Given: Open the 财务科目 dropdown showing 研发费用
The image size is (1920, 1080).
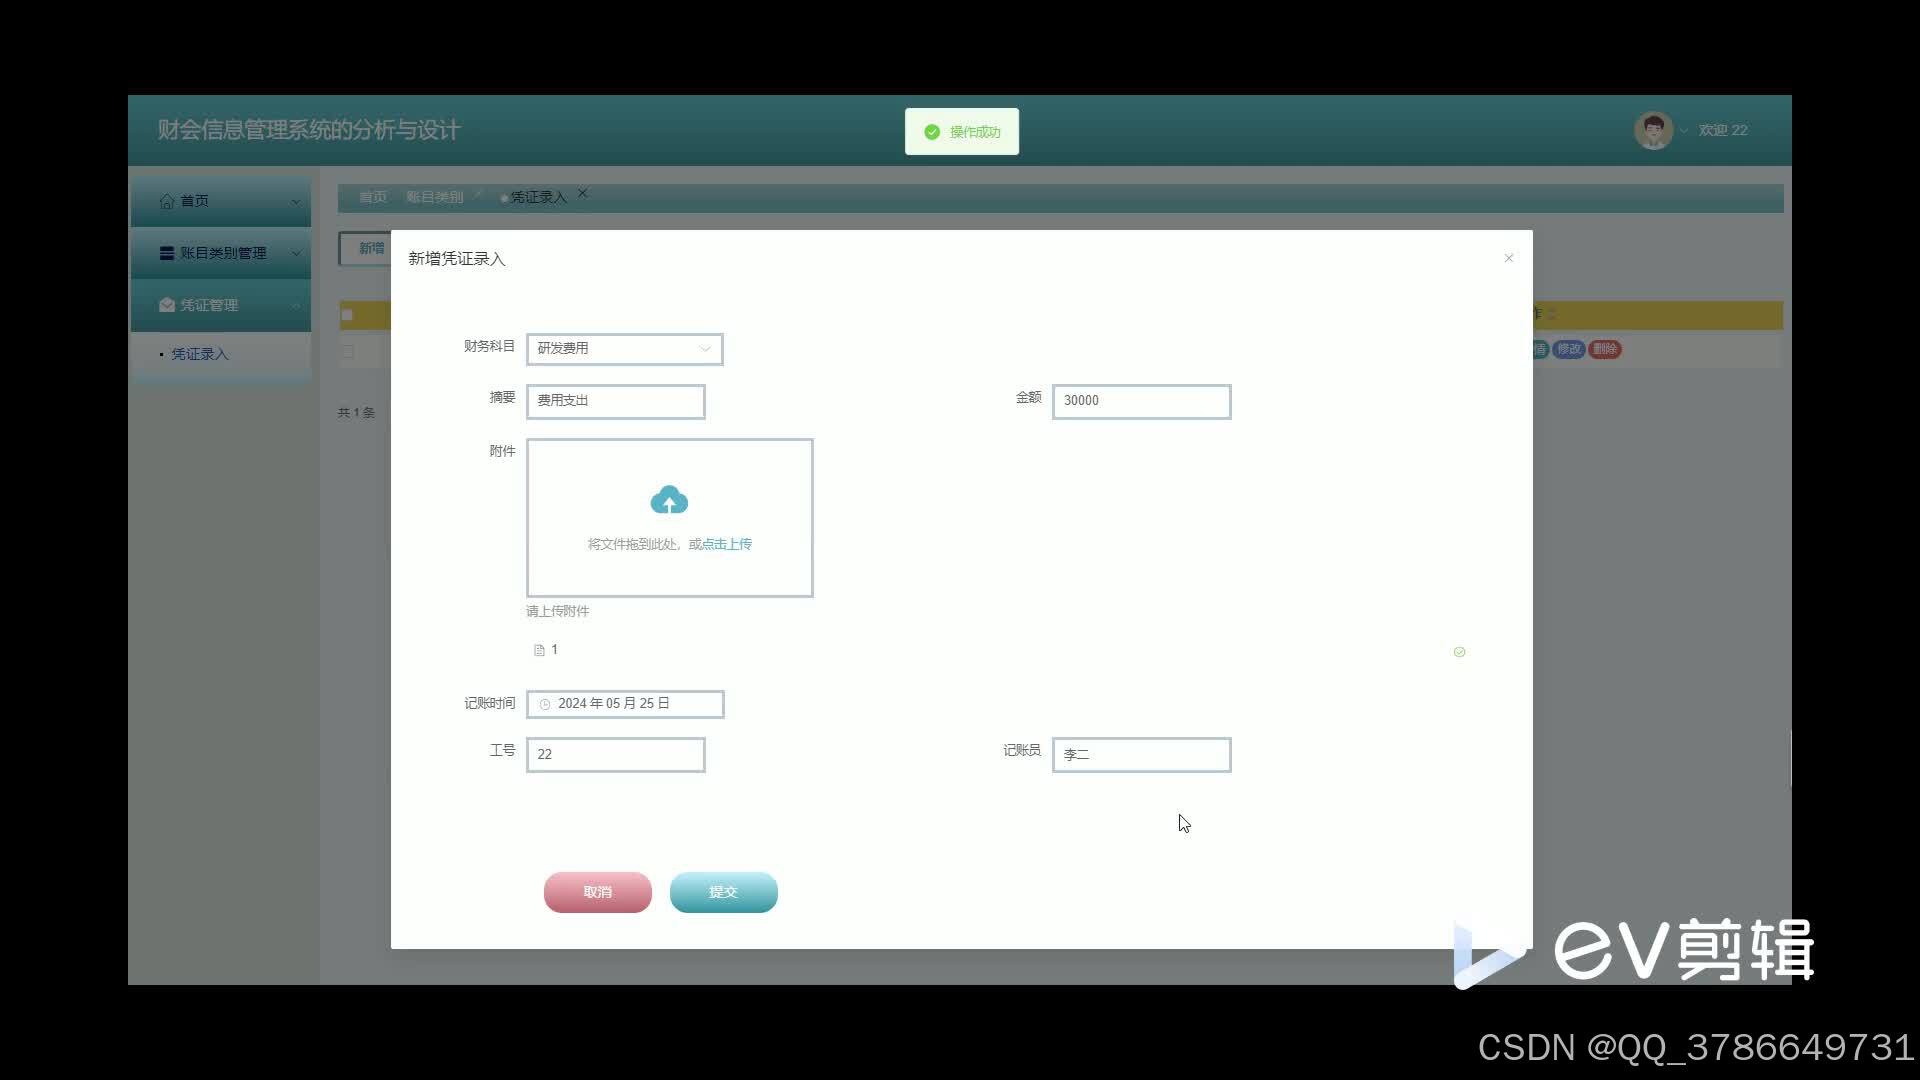Looking at the screenshot, I should coord(624,349).
